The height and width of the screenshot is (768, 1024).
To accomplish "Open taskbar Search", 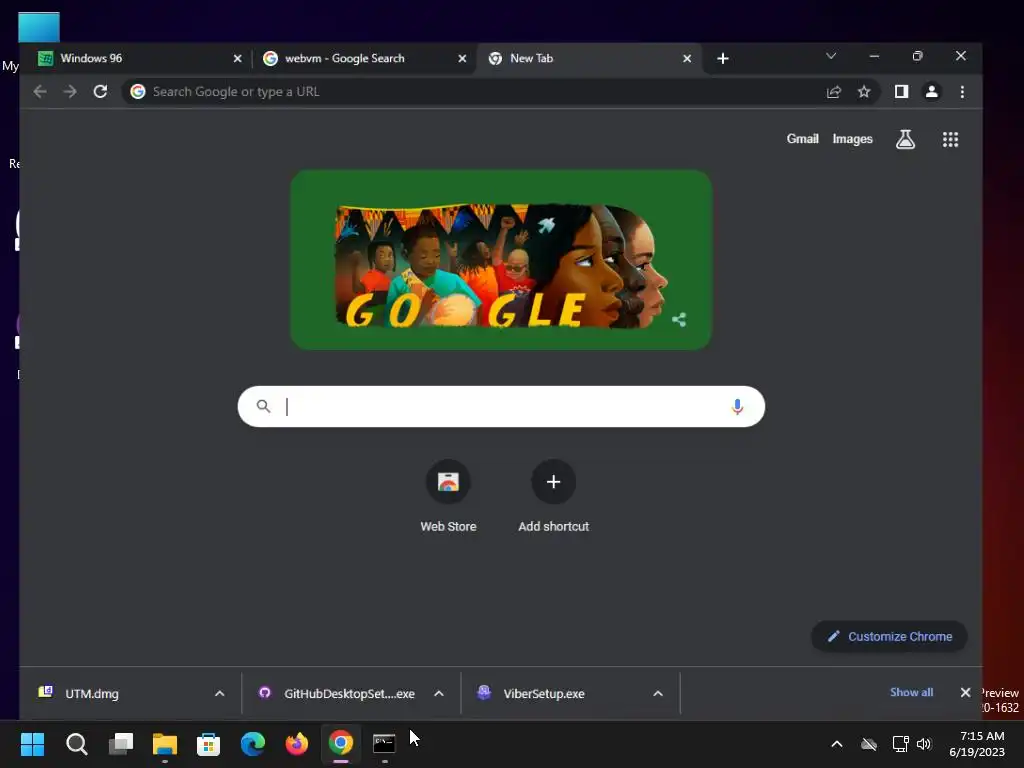I will coord(76,744).
